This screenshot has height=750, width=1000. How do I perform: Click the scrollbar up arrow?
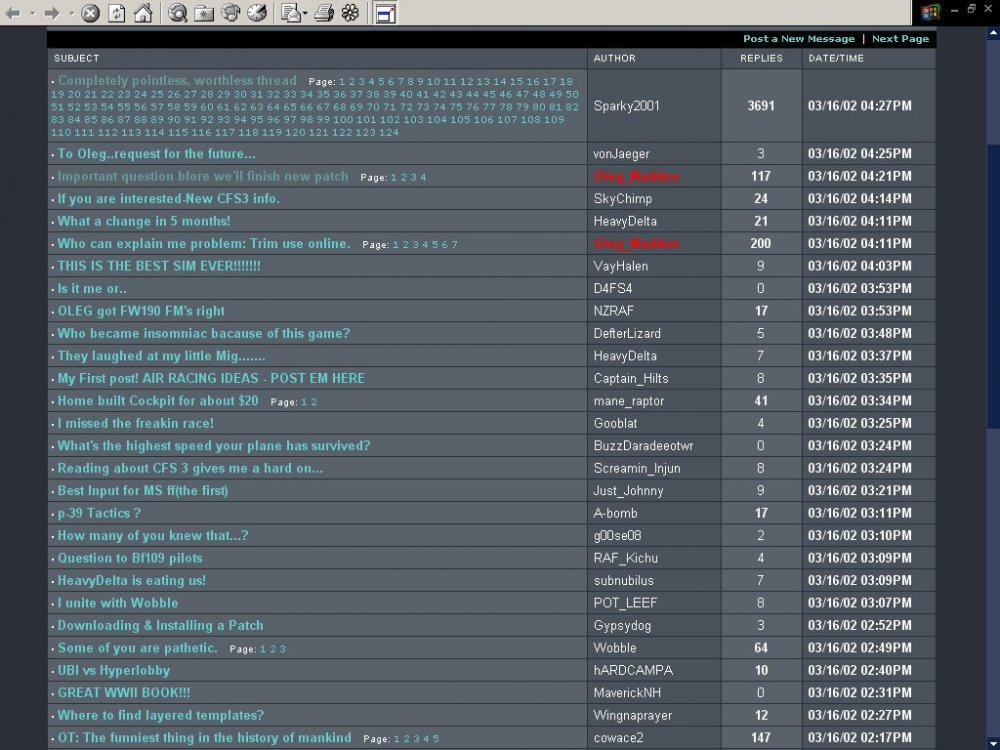tap(992, 33)
